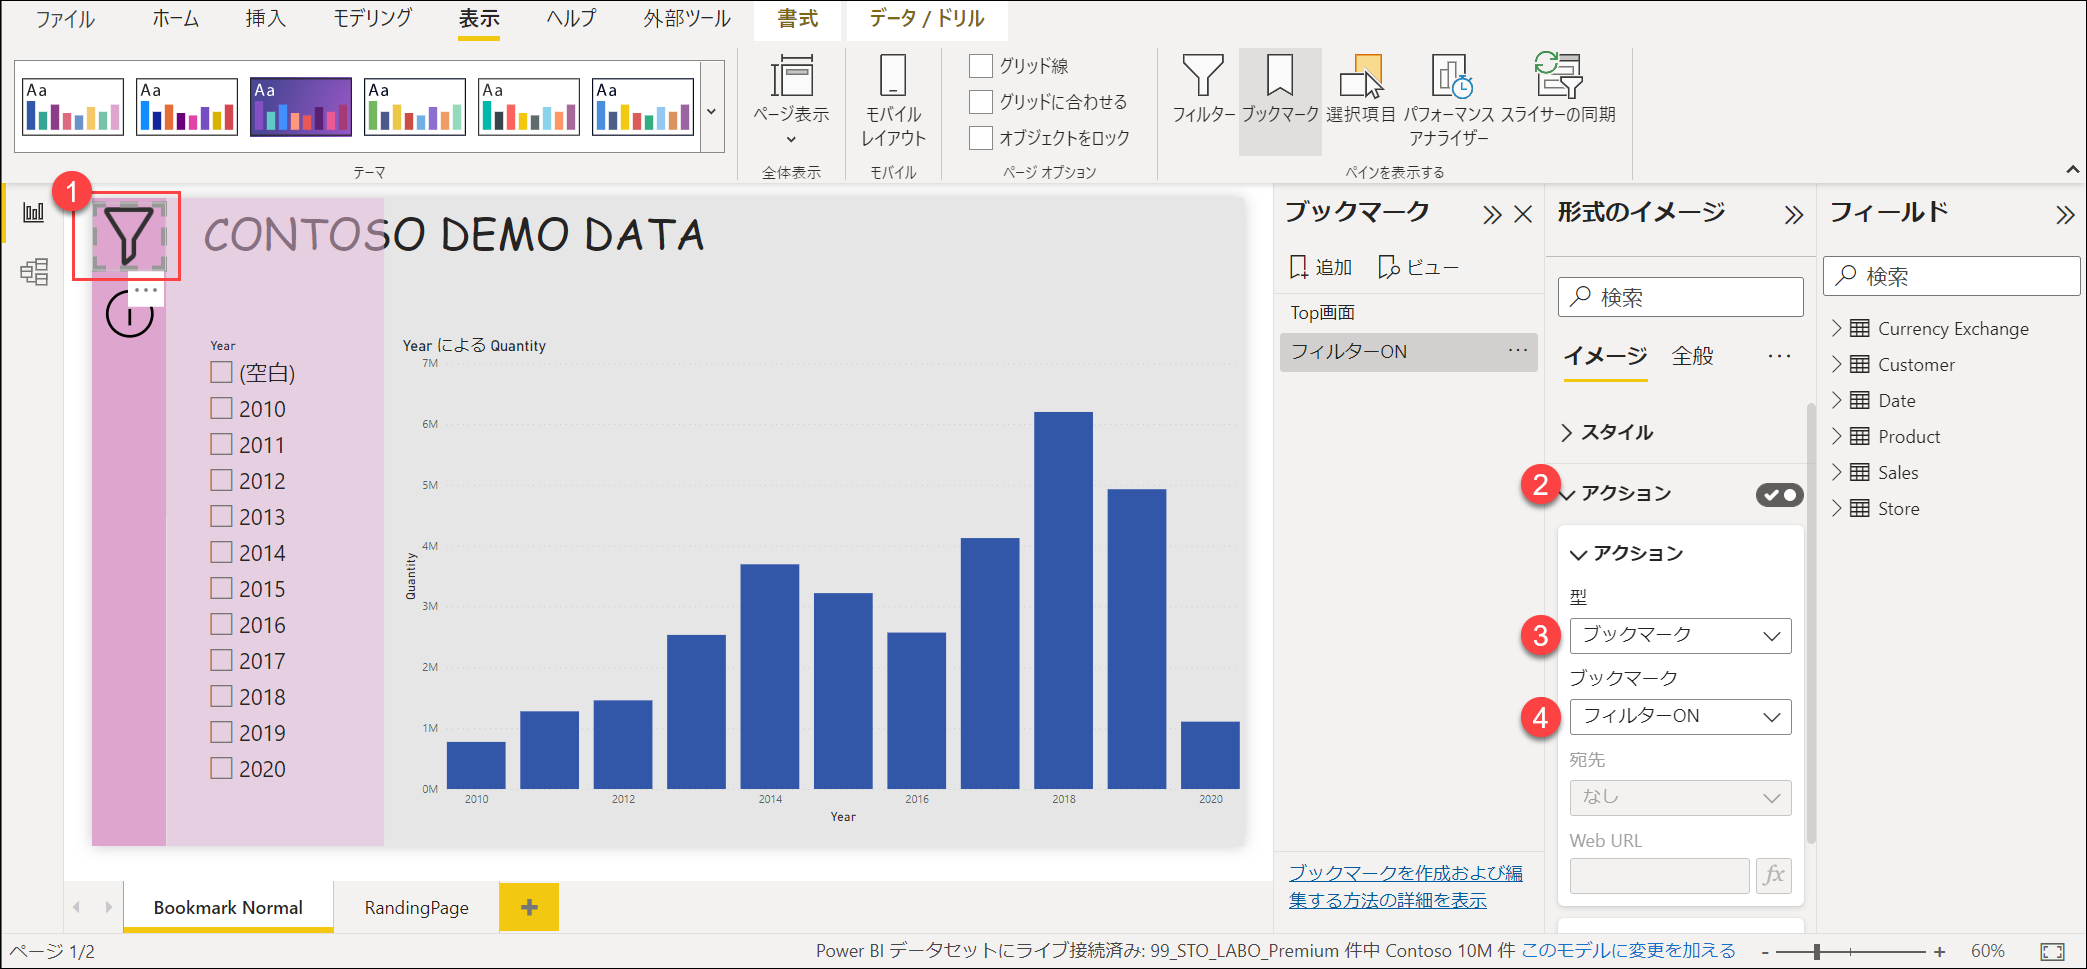Collapse the ブックマーク pane with double arrows

[1492, 214]
